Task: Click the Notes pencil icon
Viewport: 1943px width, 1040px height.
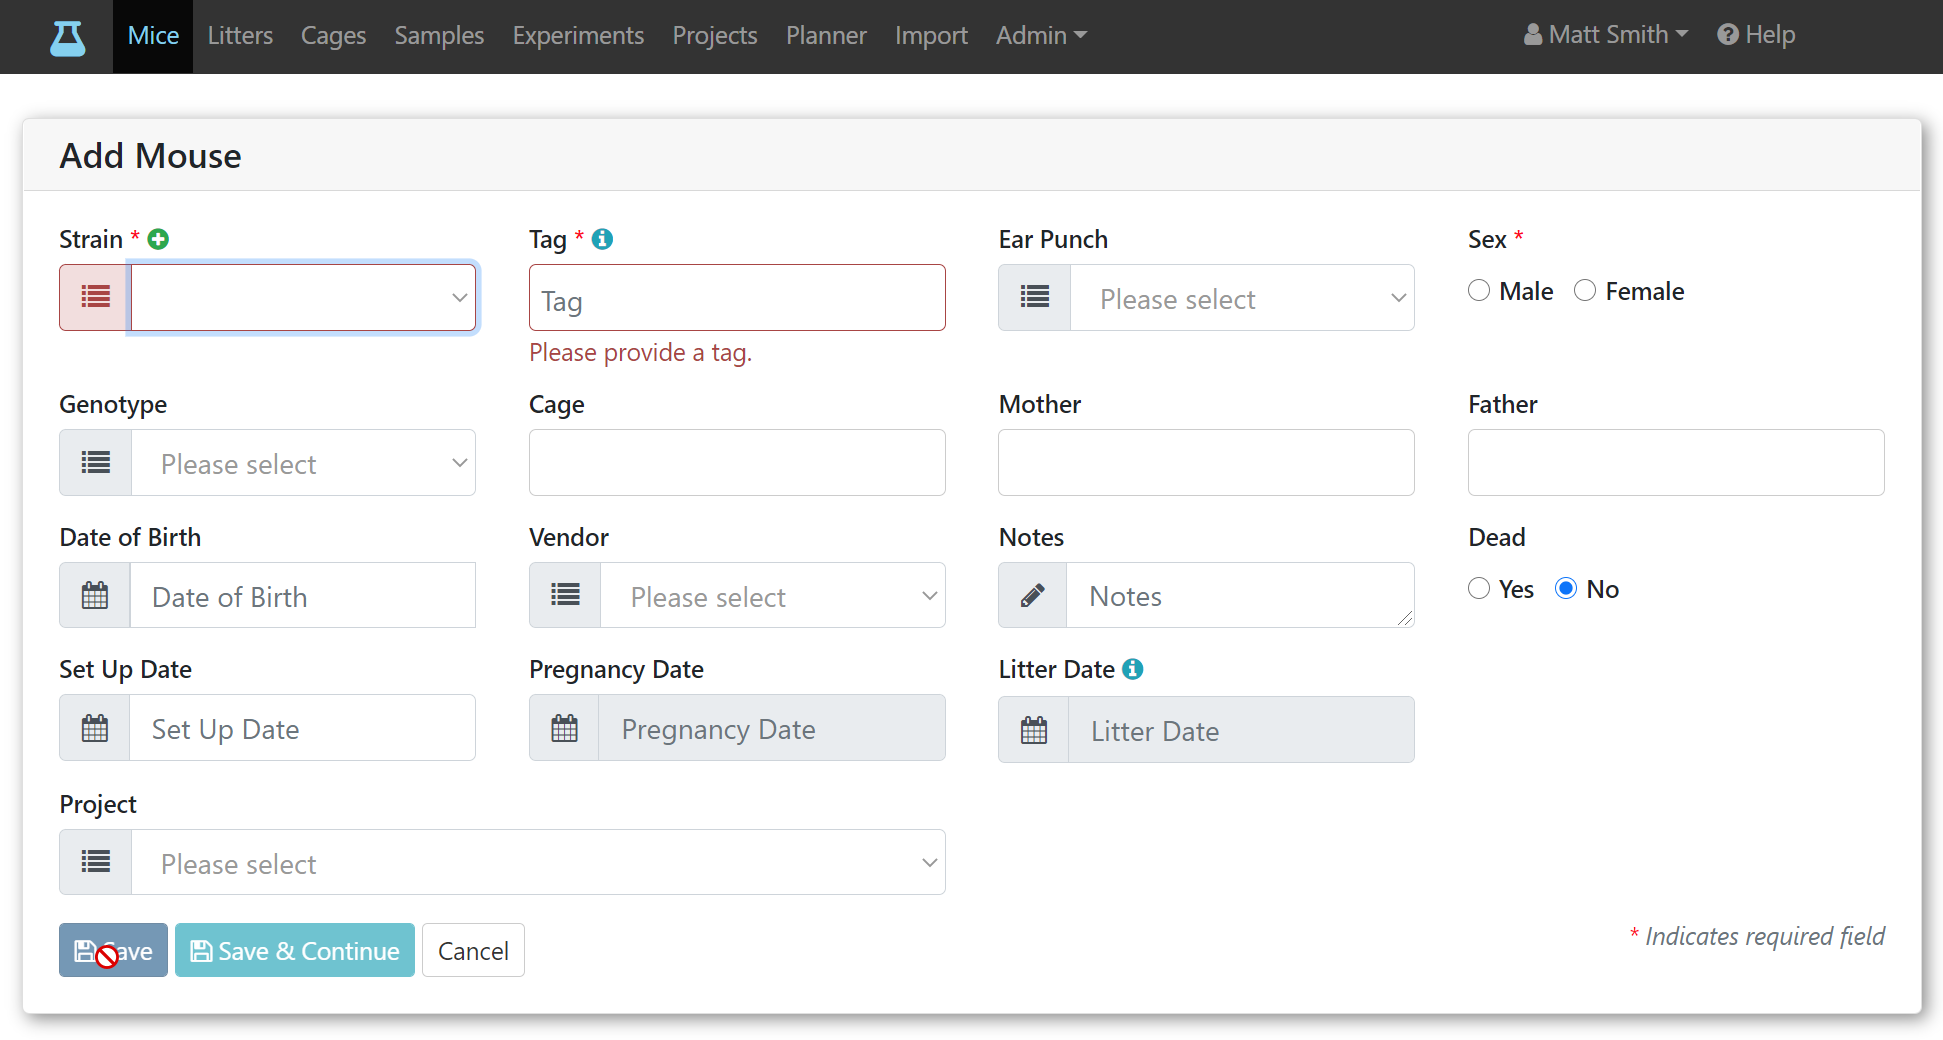Action: tap(1033, 595)
